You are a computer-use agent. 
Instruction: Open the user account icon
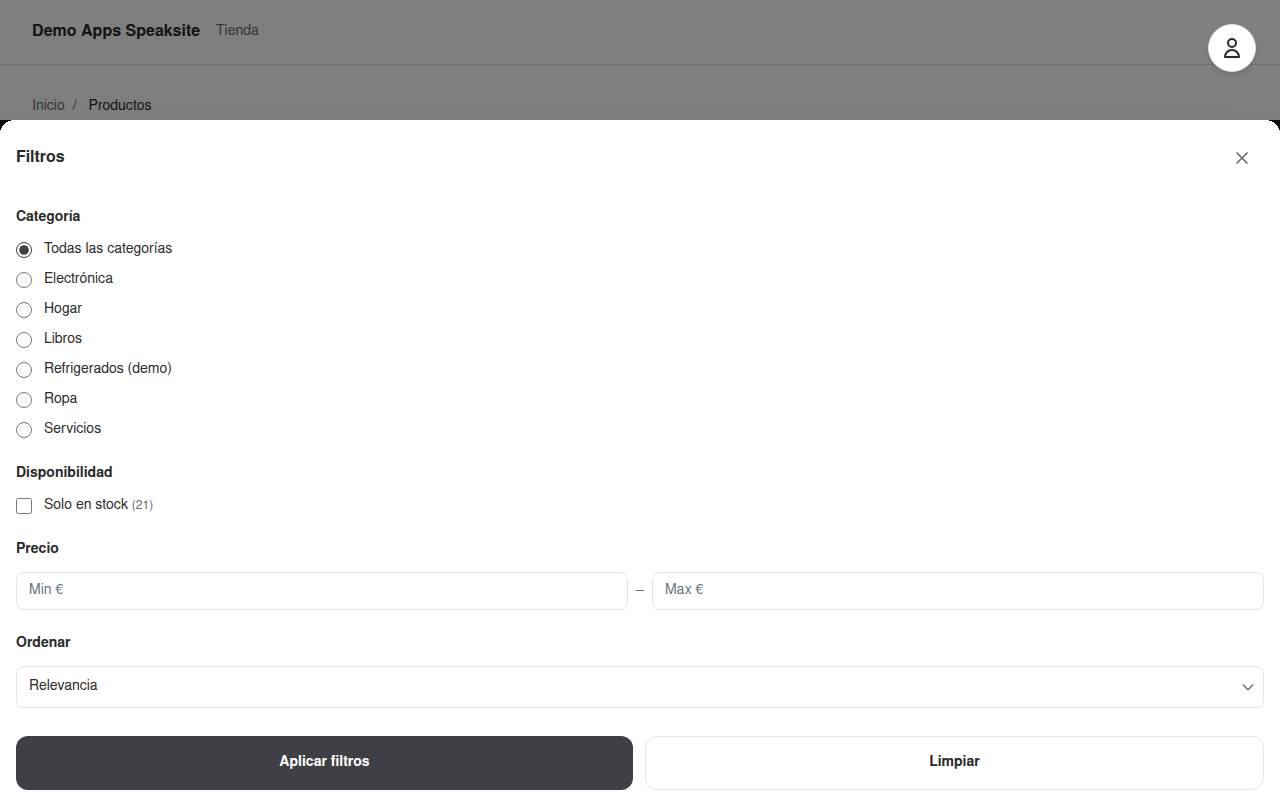(1232, 48)
